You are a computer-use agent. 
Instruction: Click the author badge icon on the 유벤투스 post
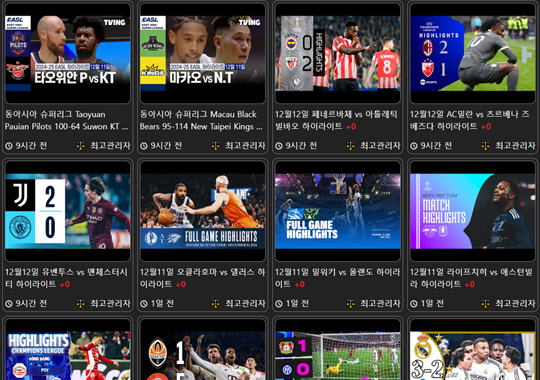tap(81, 304)
